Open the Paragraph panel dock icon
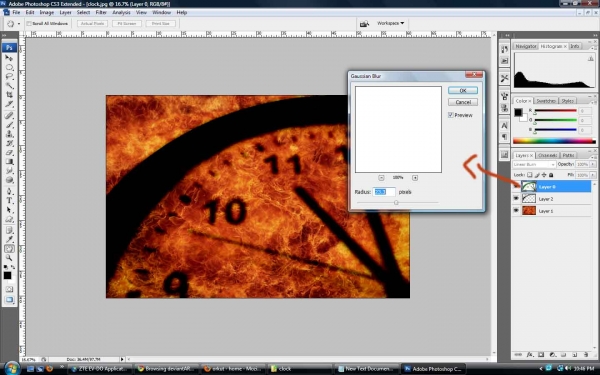600x375 pixels. [504, 137]
